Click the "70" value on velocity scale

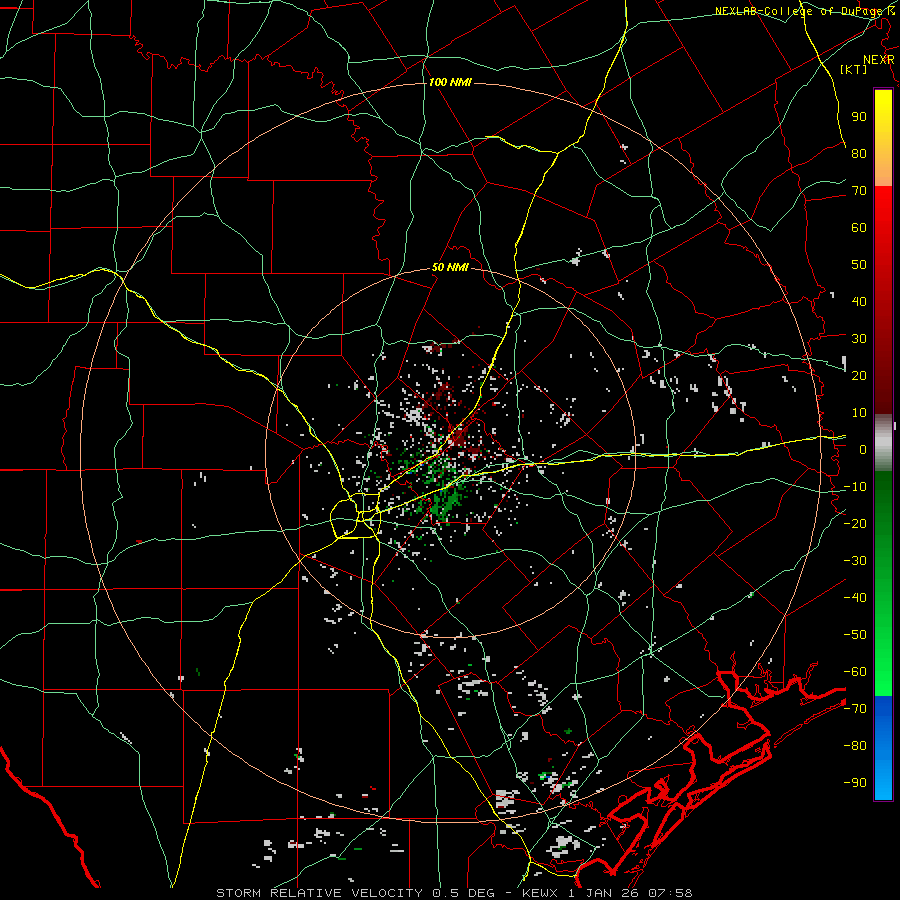point(859,191)
